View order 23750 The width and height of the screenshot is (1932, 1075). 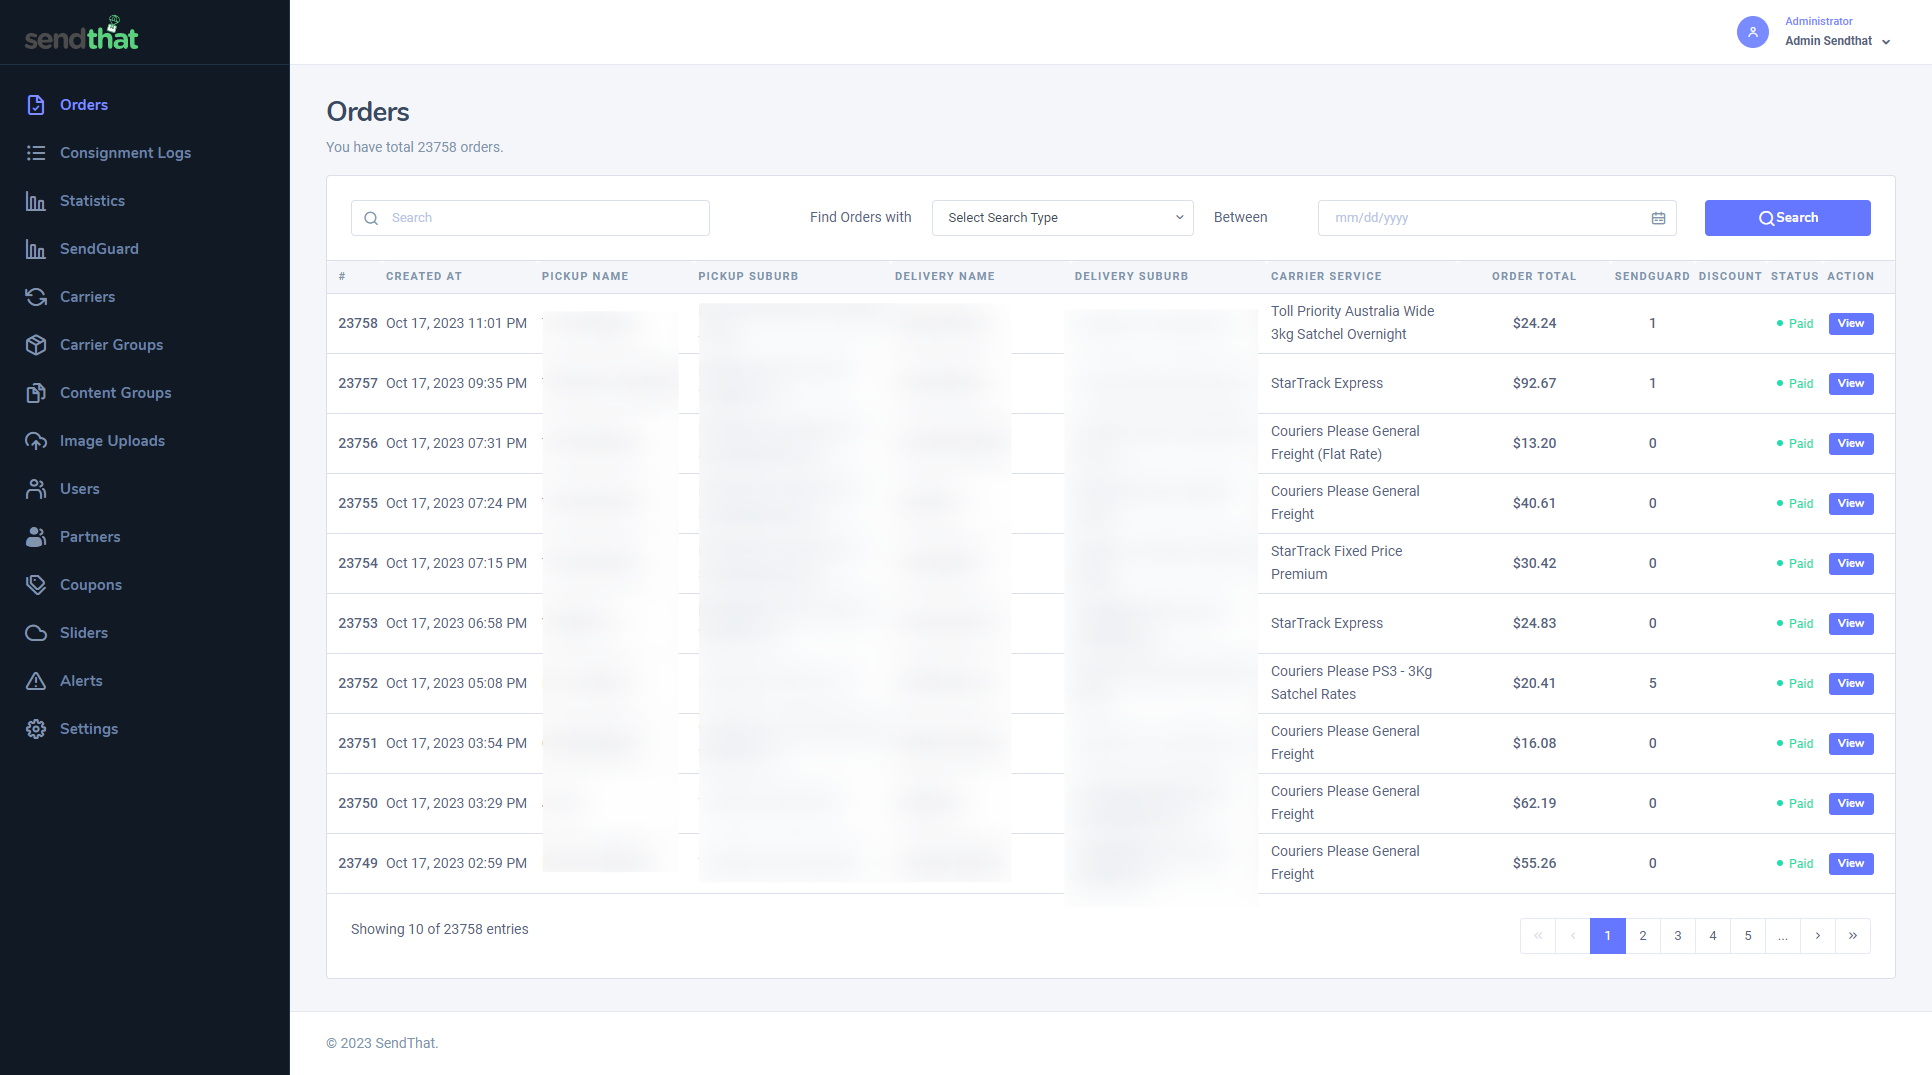(1850, 804)
